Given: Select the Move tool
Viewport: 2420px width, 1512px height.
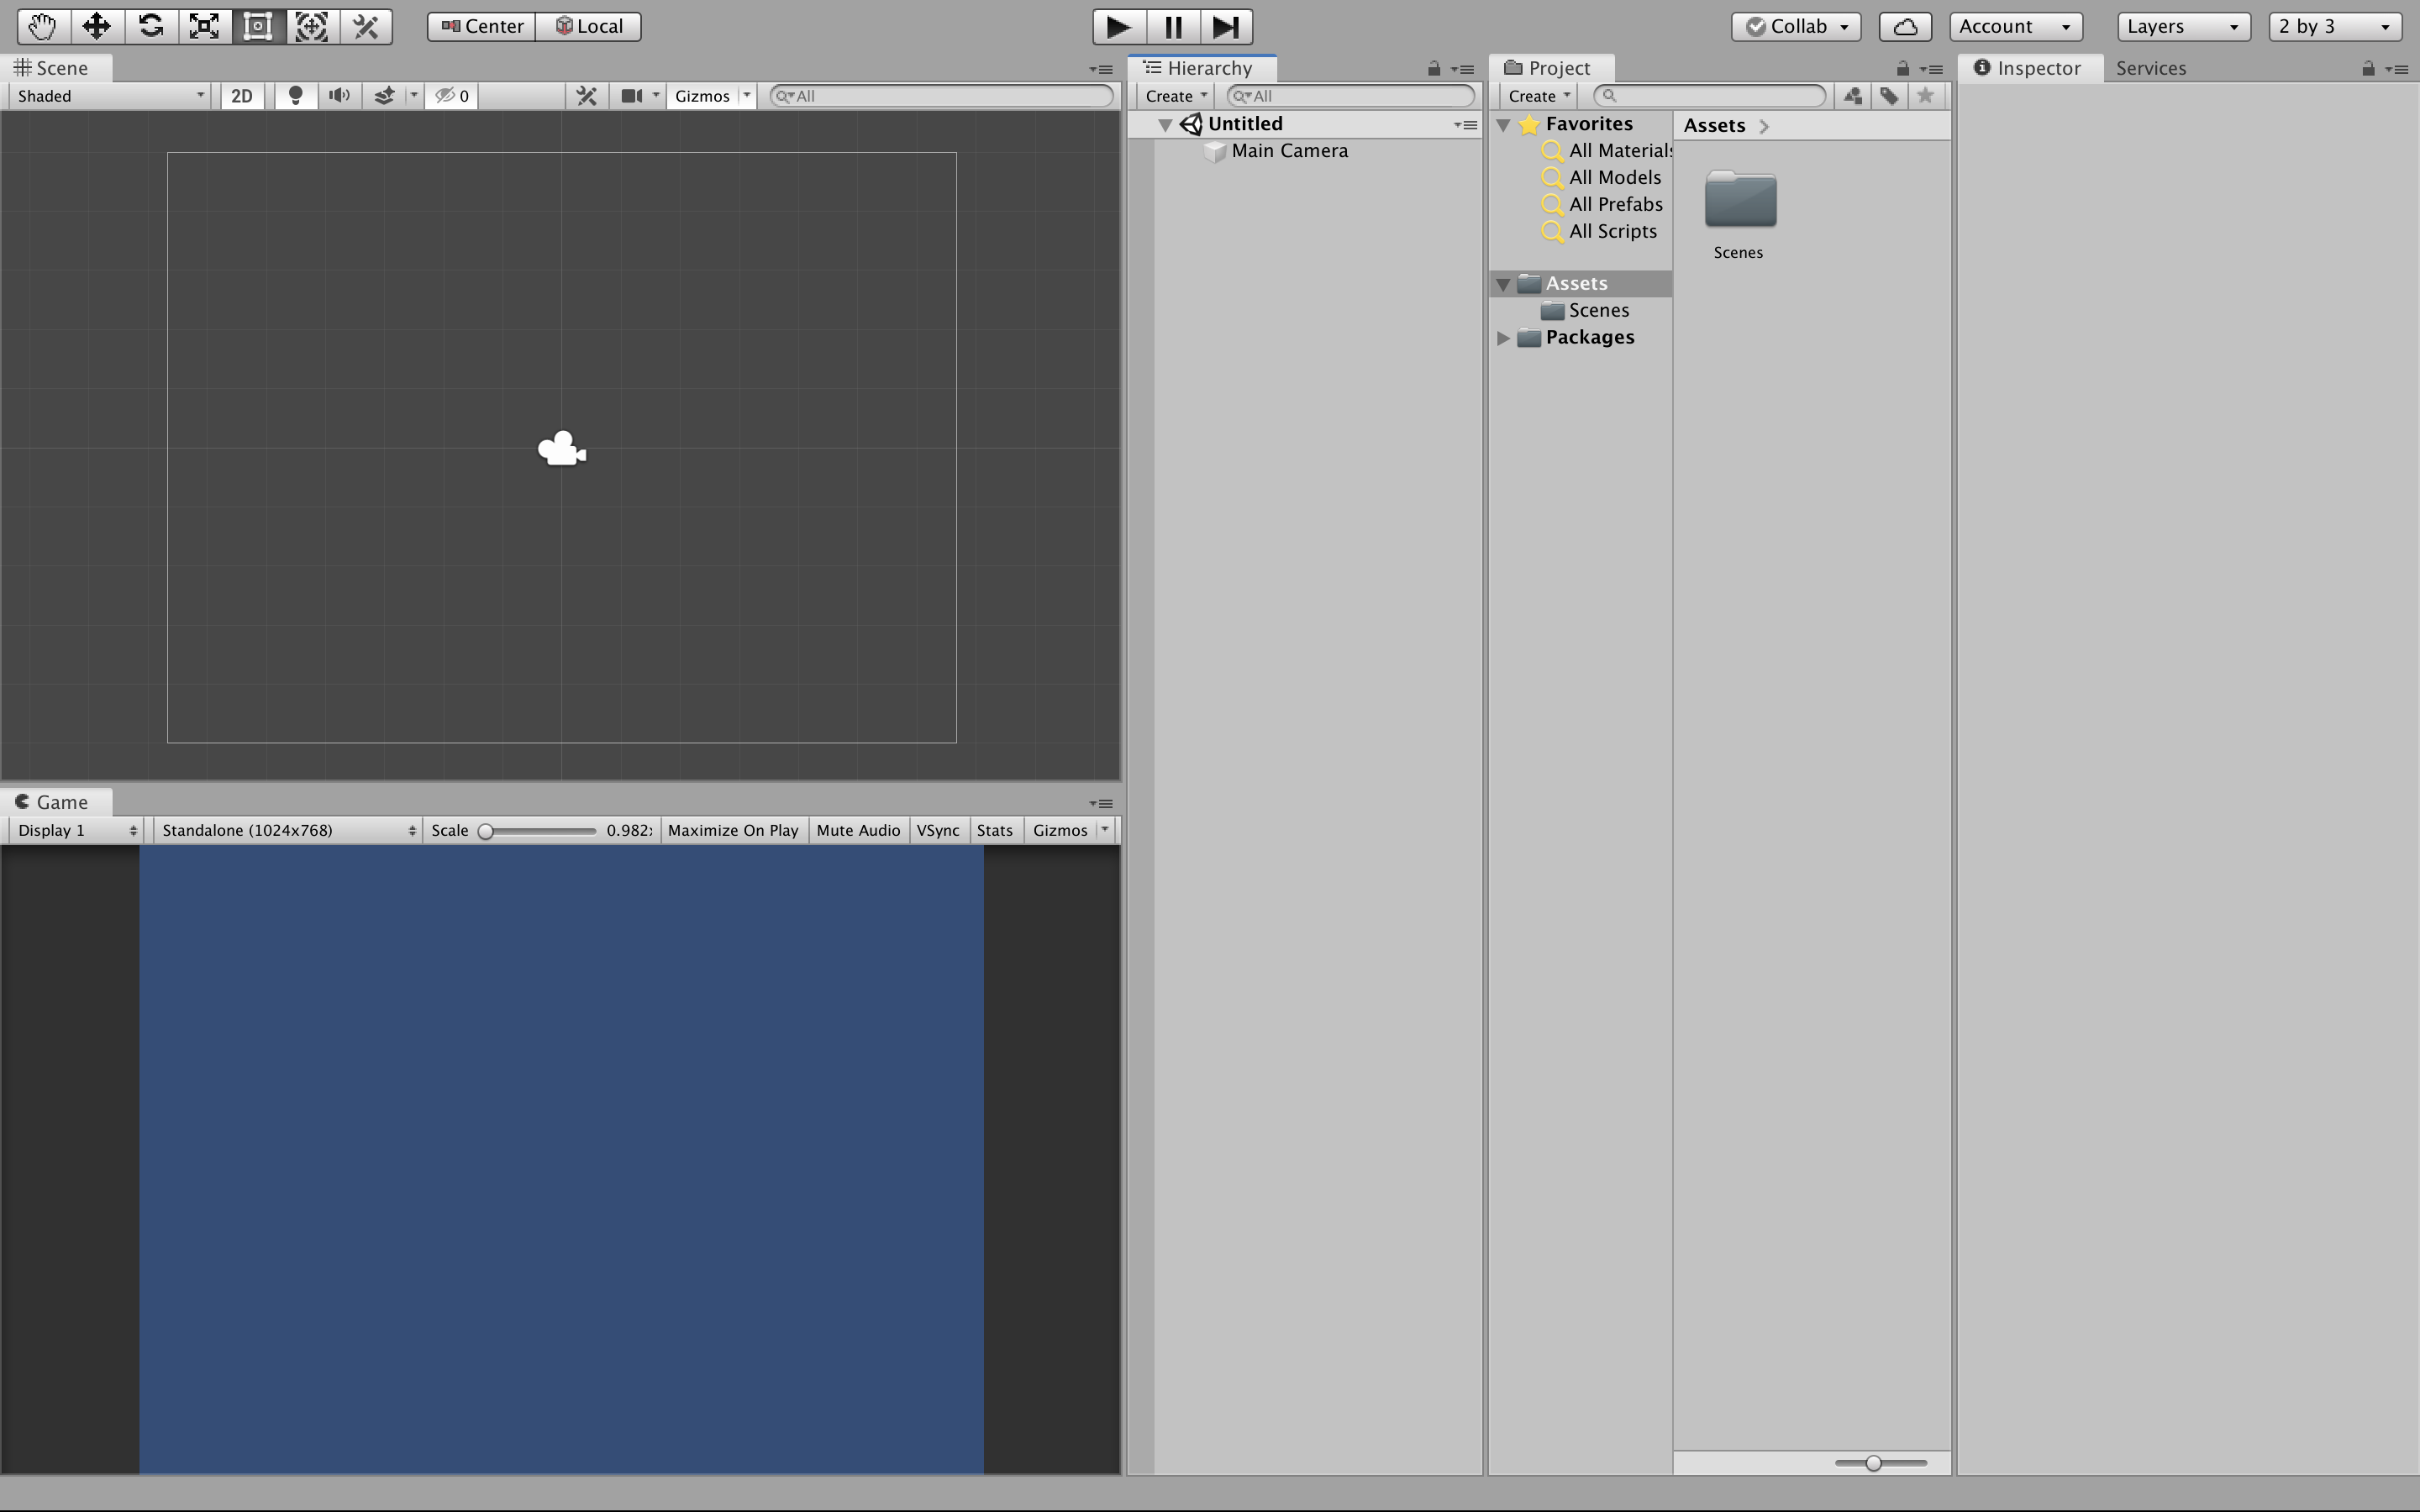Looking at the screenshot, I should [97, 26].
